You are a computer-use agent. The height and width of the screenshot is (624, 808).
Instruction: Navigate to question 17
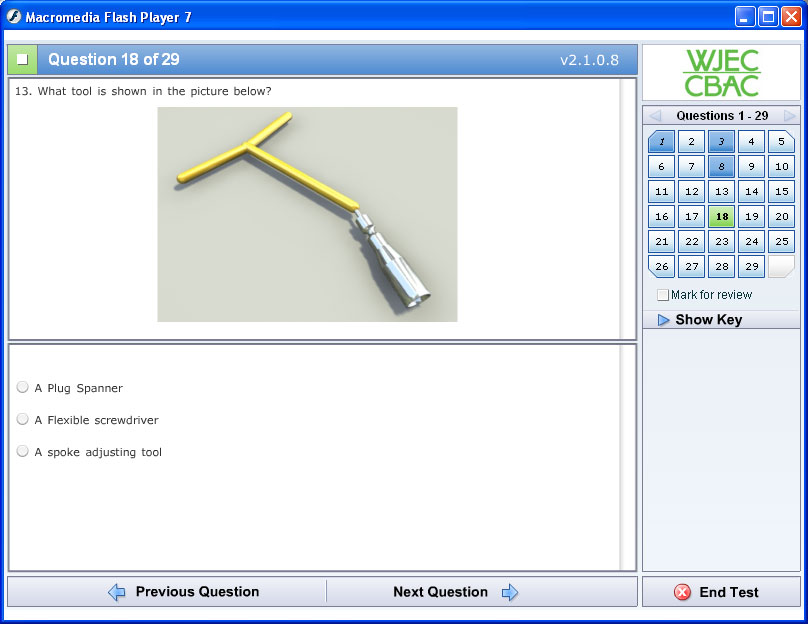[692, 216]
